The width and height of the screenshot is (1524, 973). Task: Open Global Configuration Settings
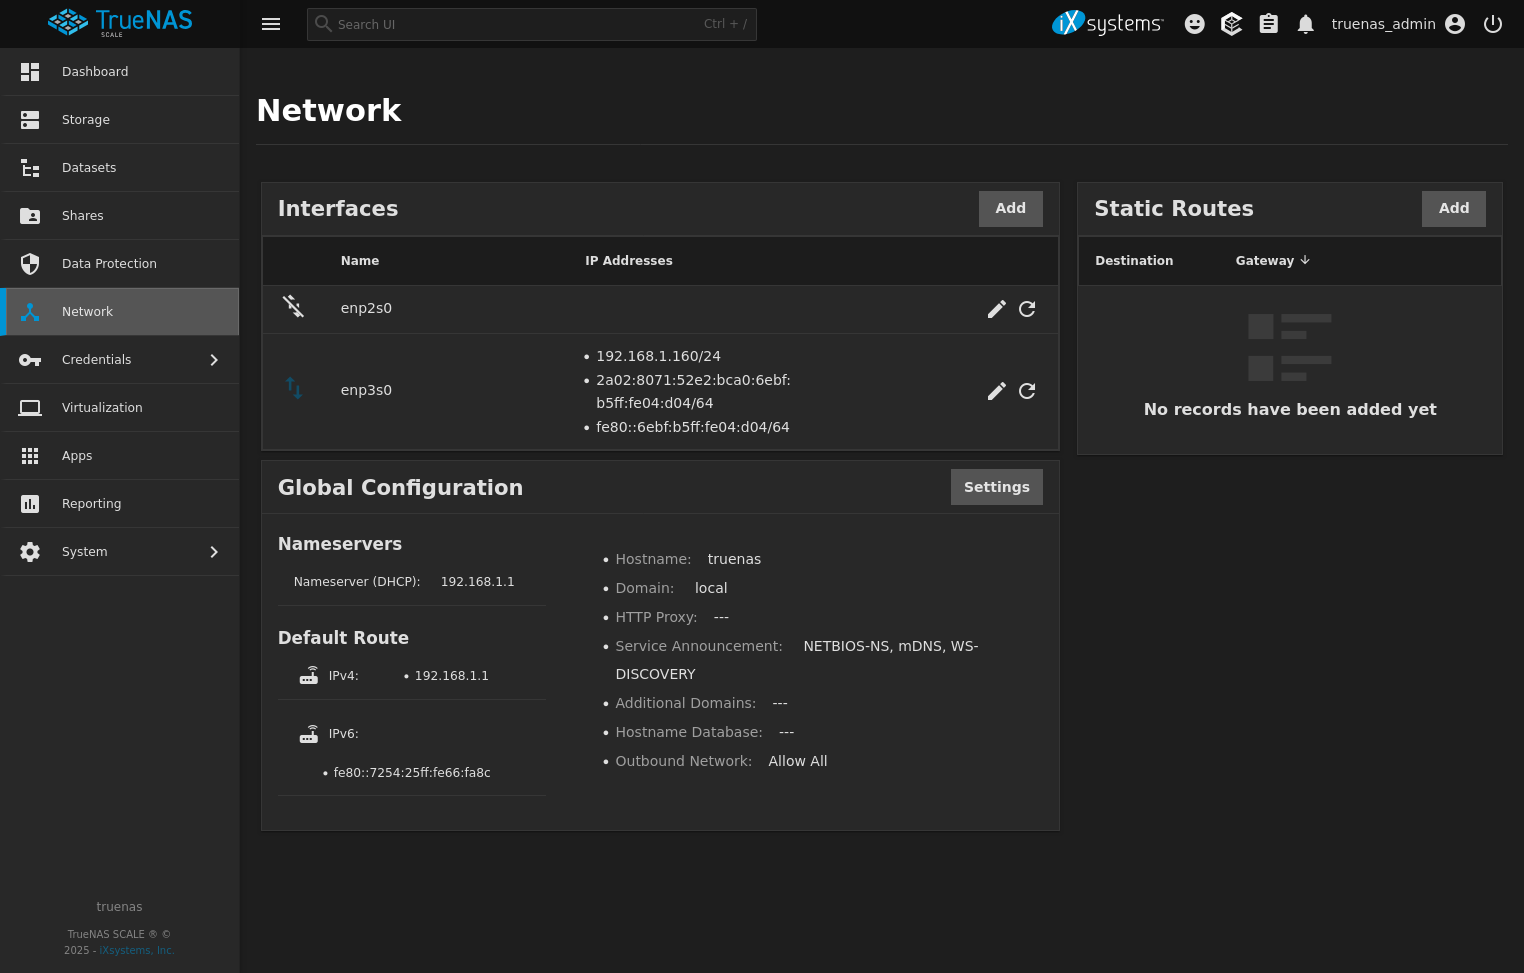[x=996, y=487]
